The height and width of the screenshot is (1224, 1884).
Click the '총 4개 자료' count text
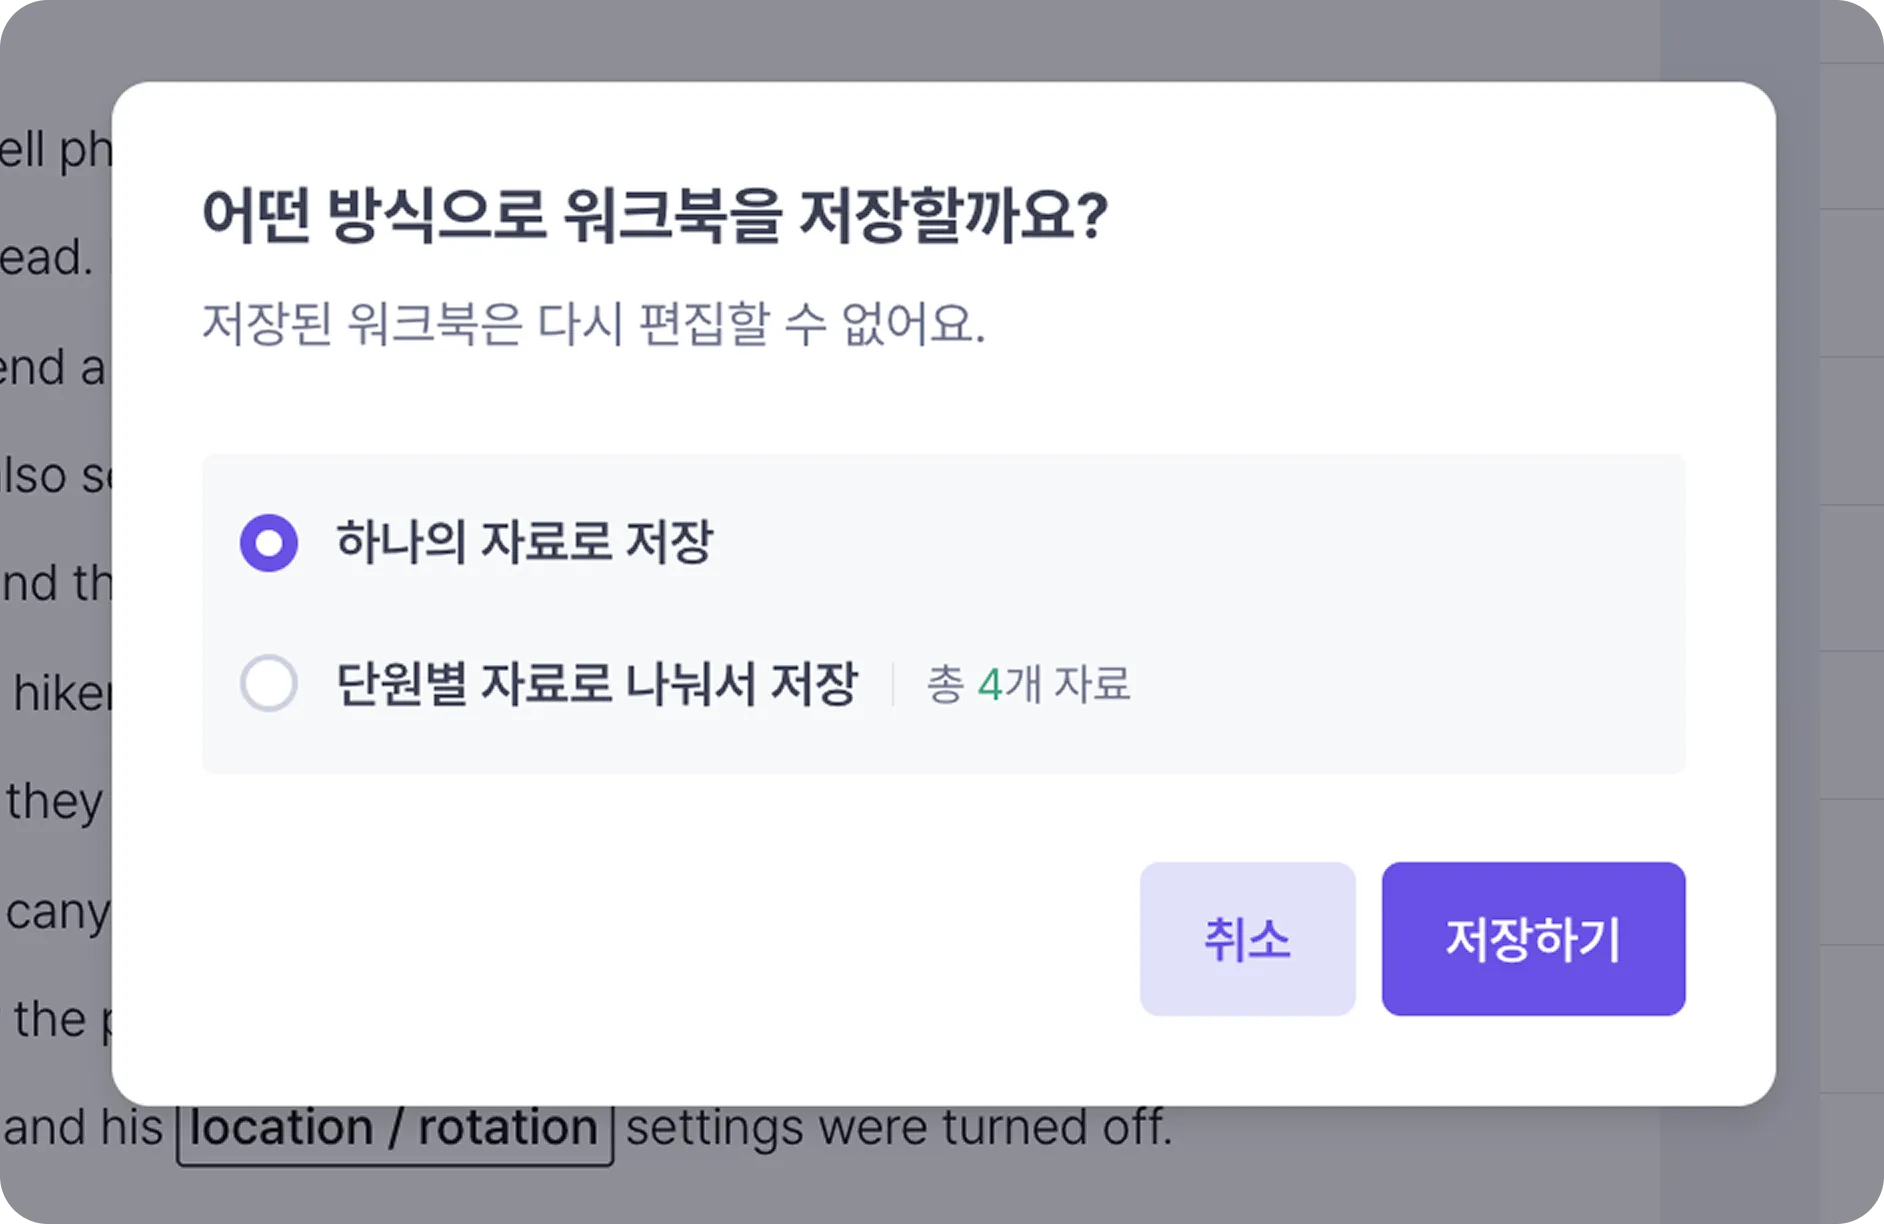1029,685
